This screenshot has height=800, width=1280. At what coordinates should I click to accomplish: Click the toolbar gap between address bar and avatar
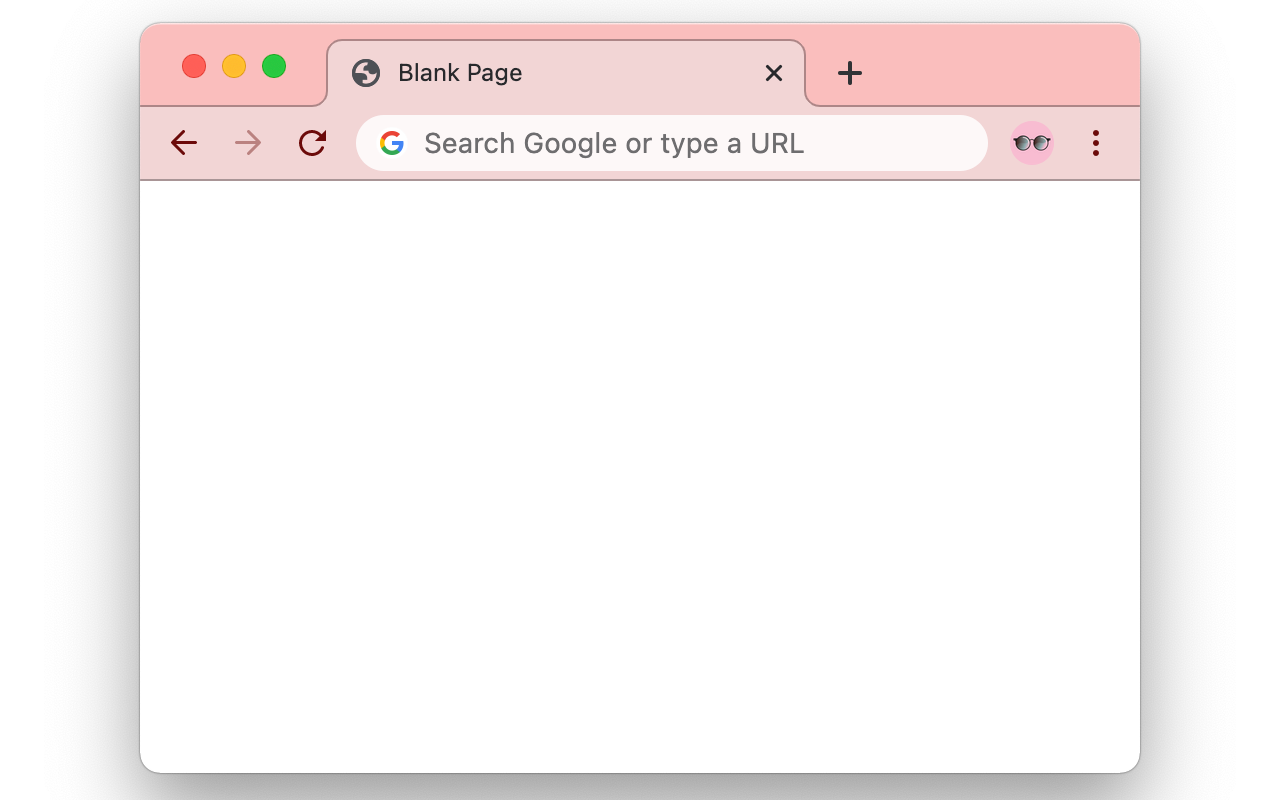tap(999, 143)
